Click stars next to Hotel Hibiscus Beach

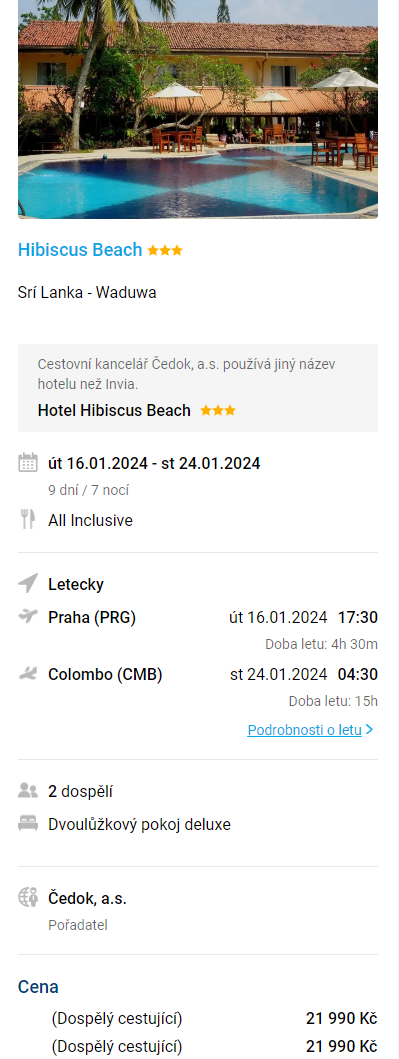218,411
